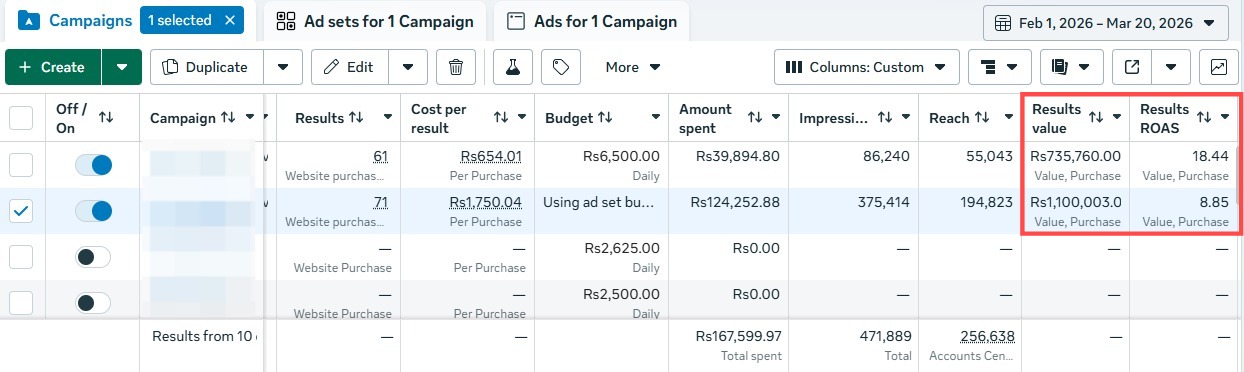
Task: Turn off the Rs6,500.00 budget campaign toggle
Action: click(93, 165)
